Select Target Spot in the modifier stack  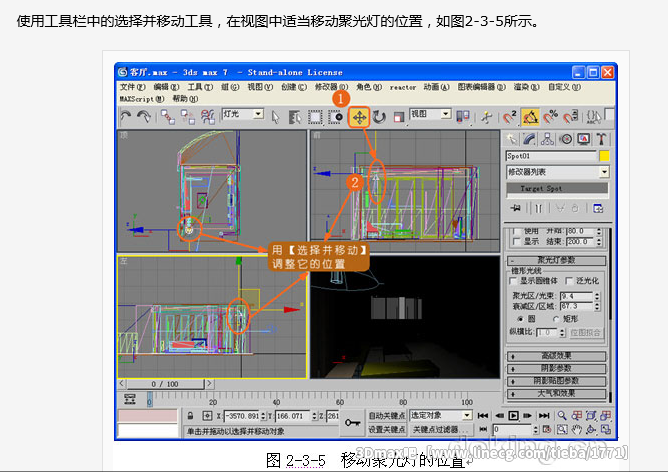click(x=557, y=188)
